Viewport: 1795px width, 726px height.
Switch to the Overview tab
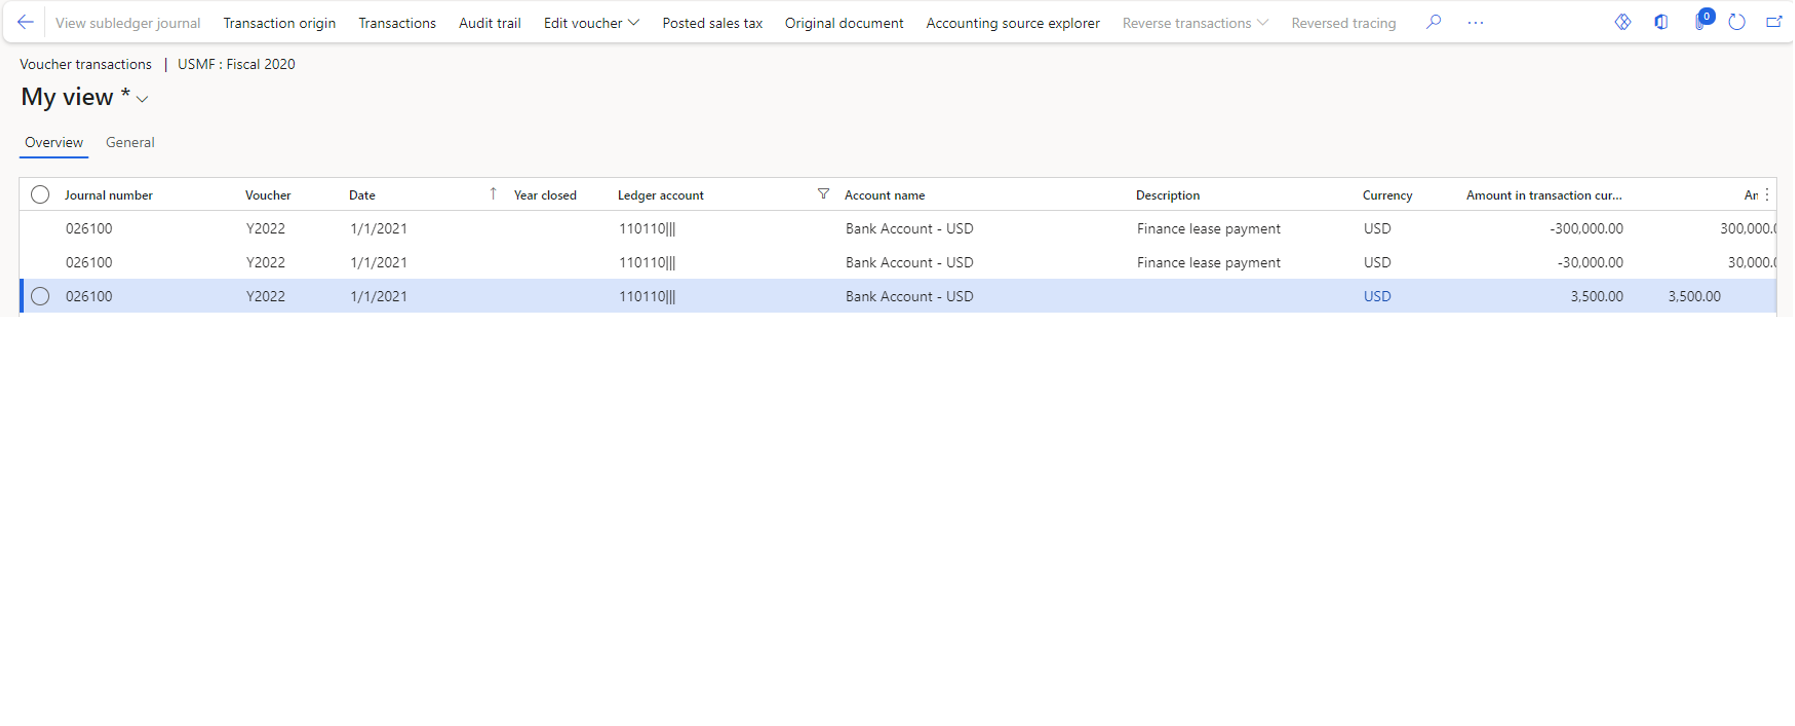54,142
